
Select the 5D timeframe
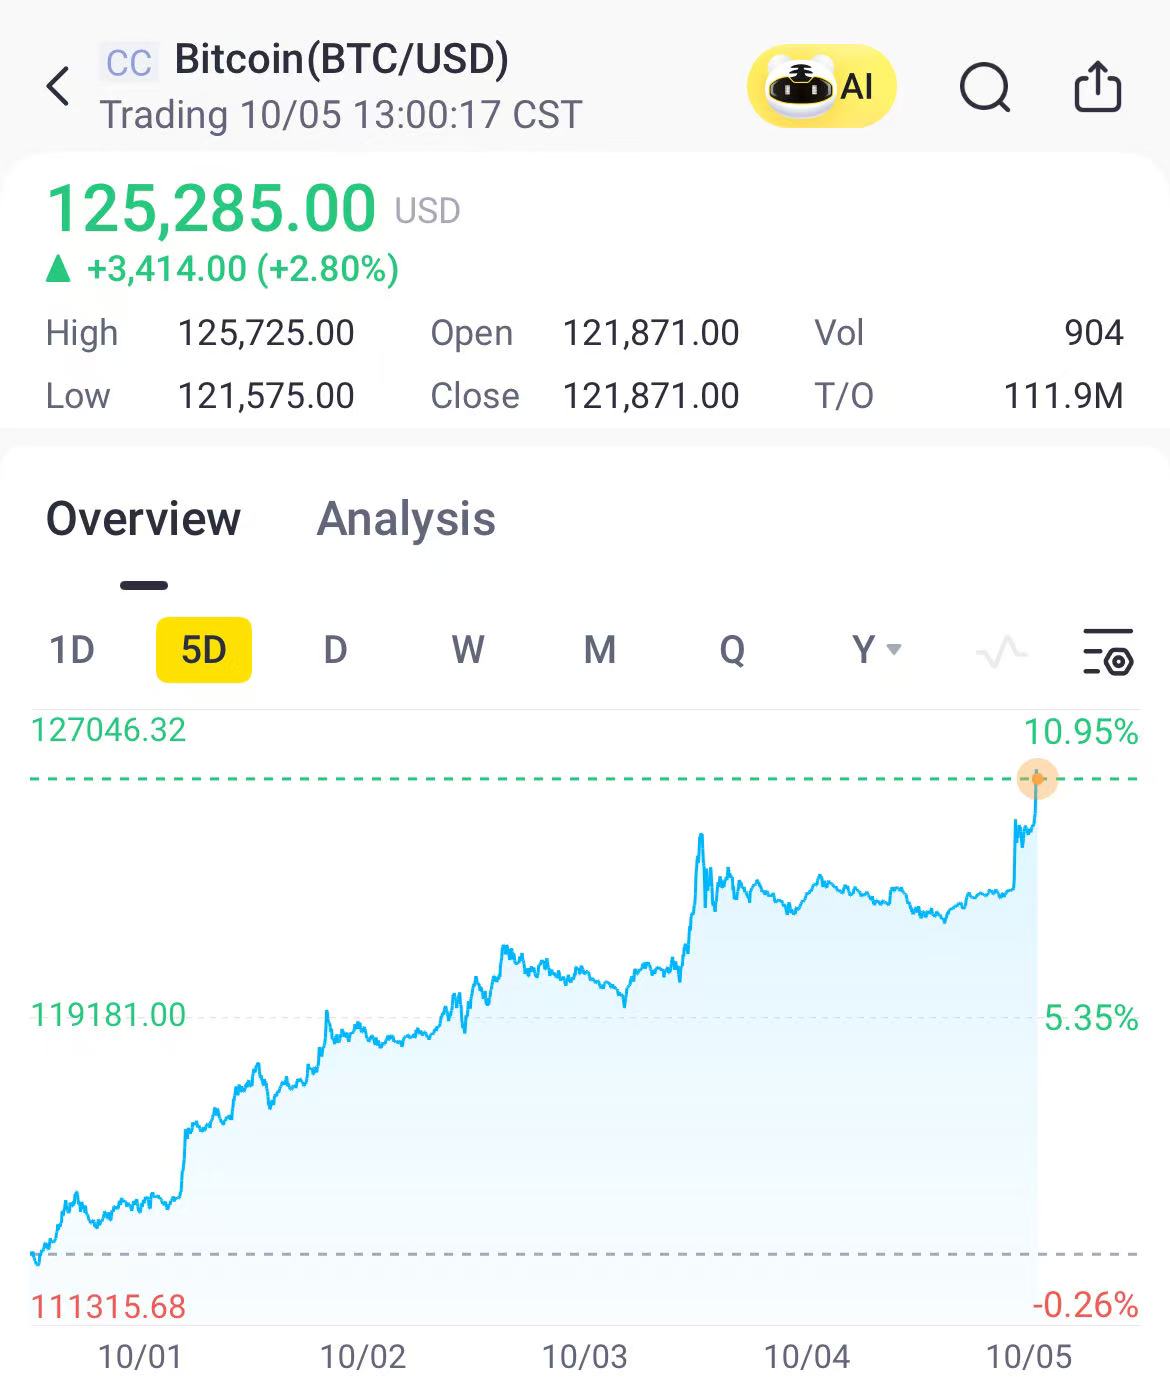click(204, 650)
